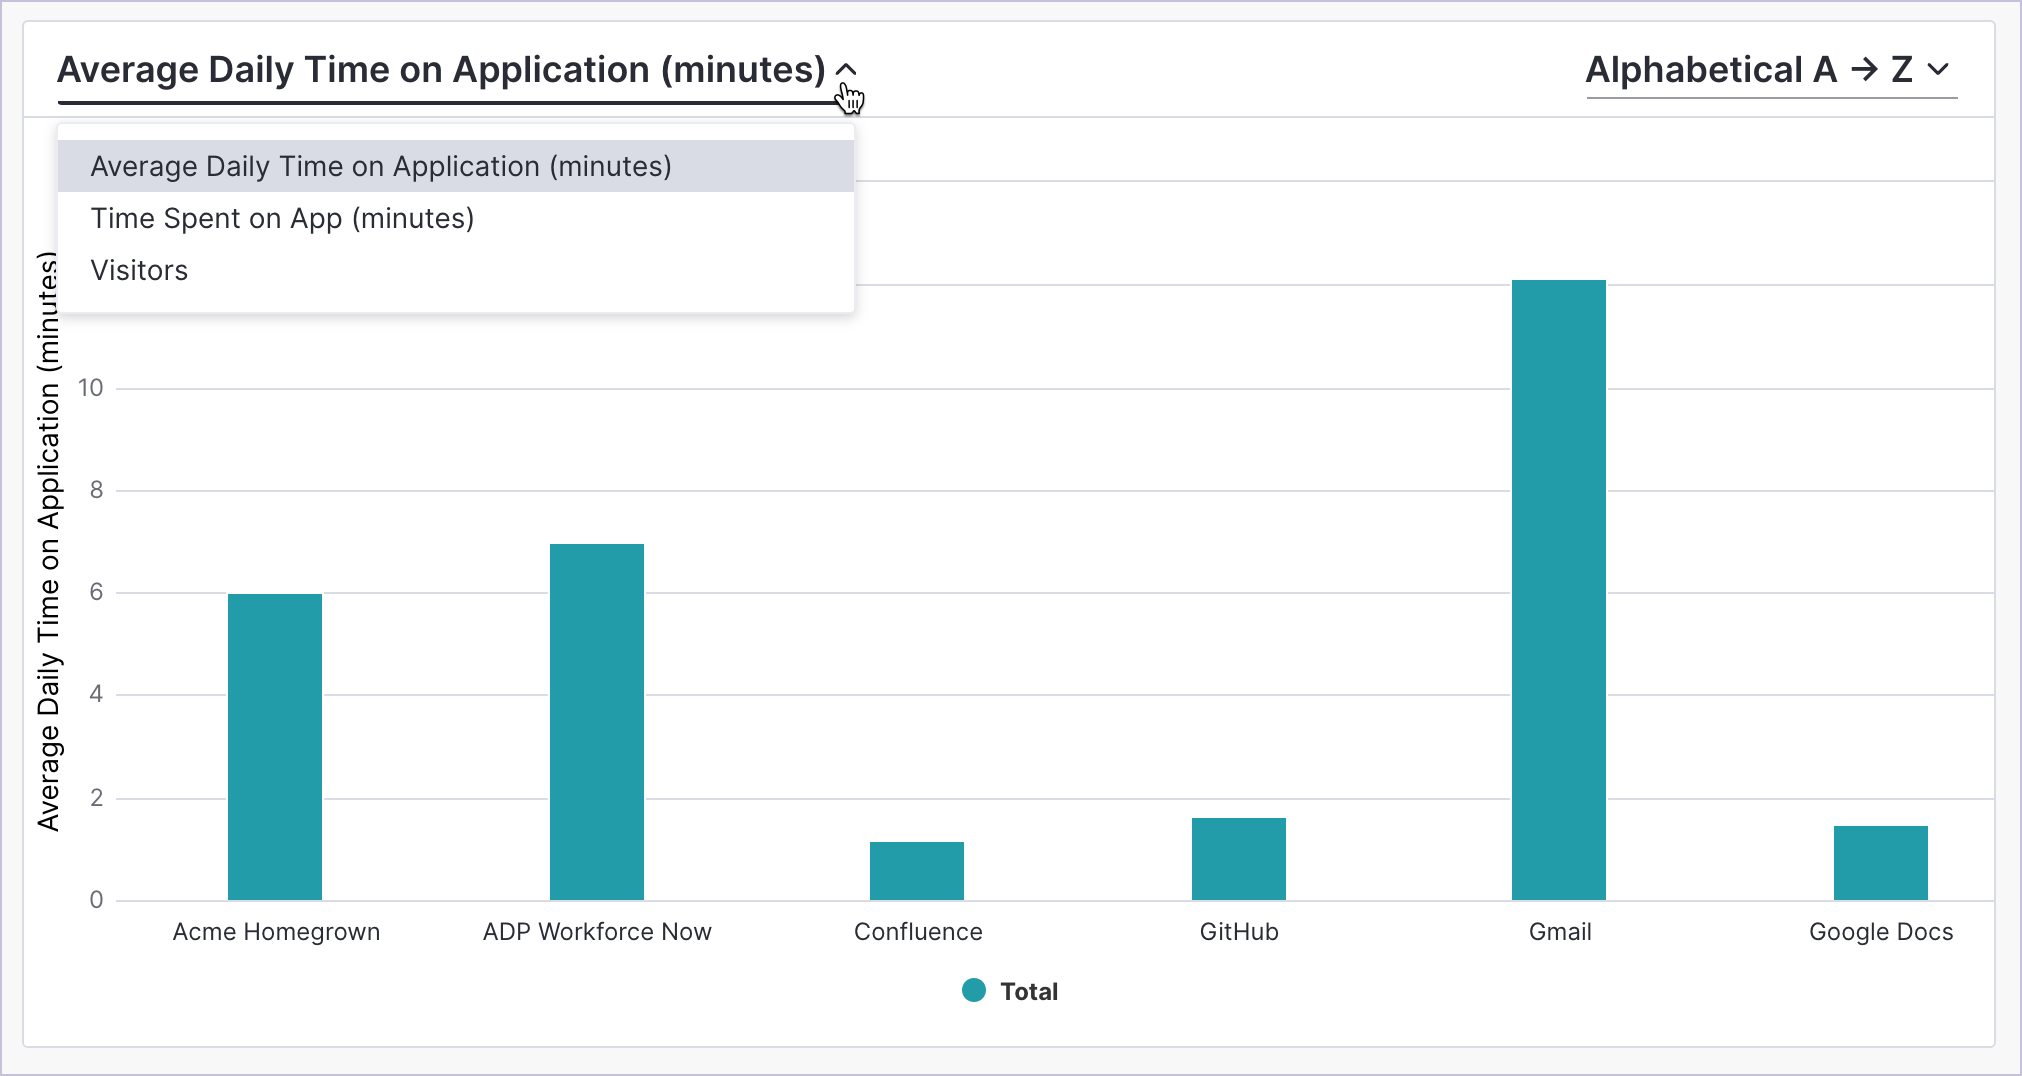The height and width of the screenshot is (1076, 2022).
Task: Click the ADP Workforce Now axis label
Action: (597, 932)
